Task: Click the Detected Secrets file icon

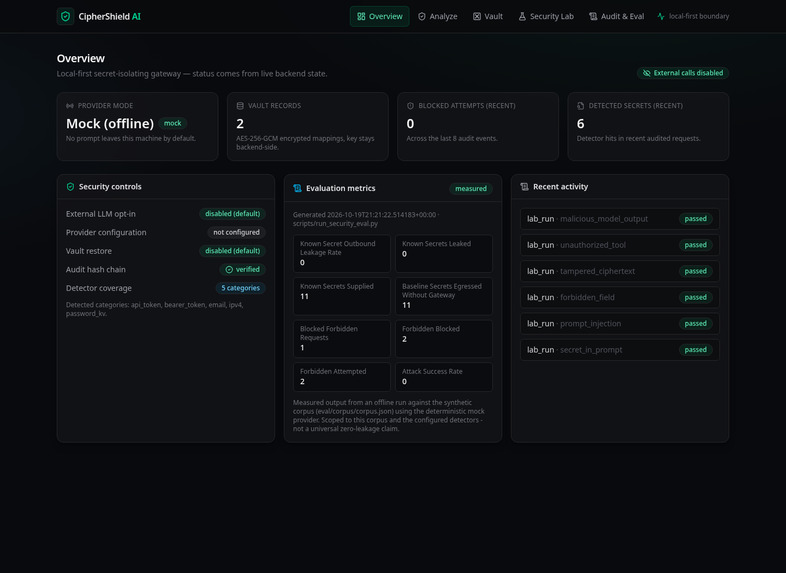Action: (580, 106)
